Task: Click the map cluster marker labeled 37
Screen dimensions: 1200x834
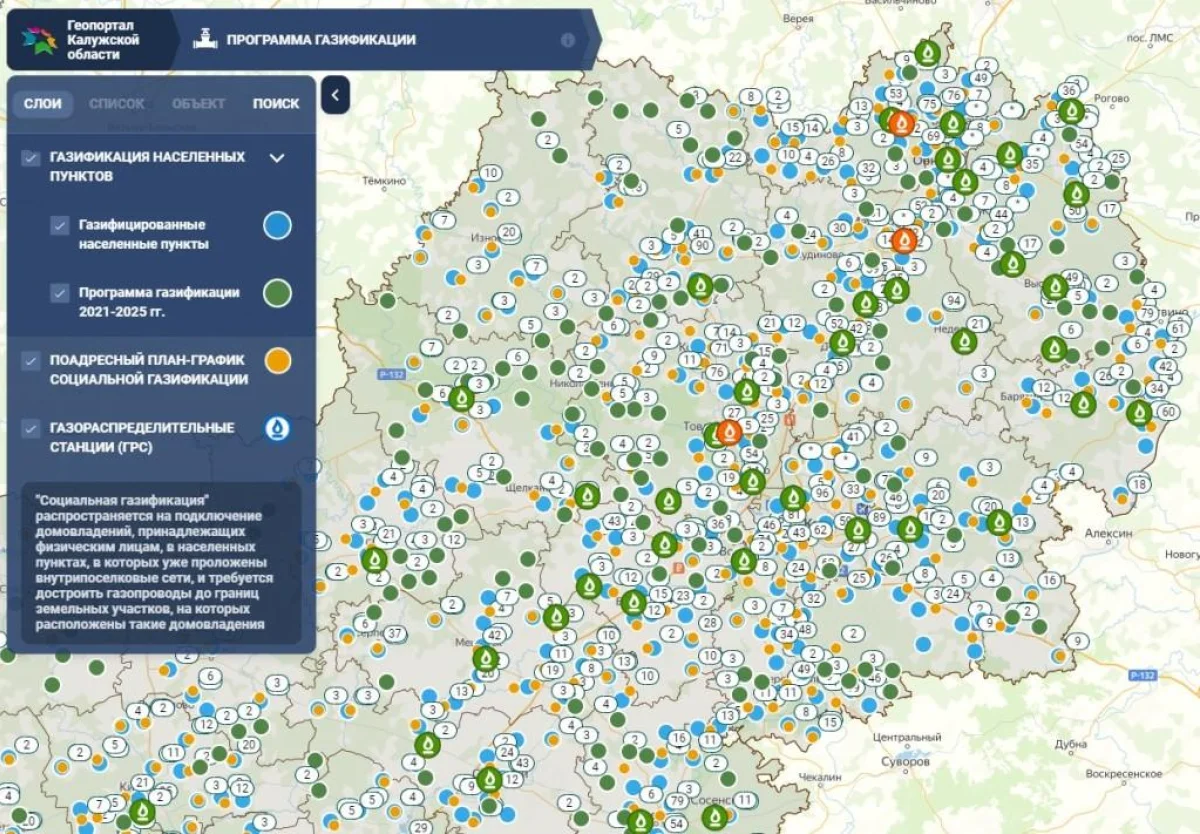Action: 394,633
